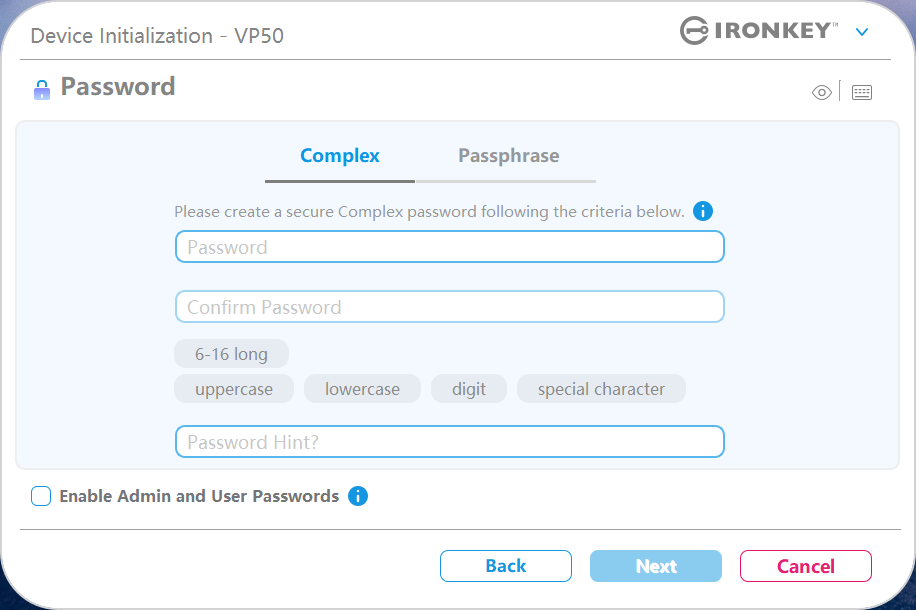Select the Complex tab
Image resolution: width=916 pixels, height=610 pixels.
(340, 156)
